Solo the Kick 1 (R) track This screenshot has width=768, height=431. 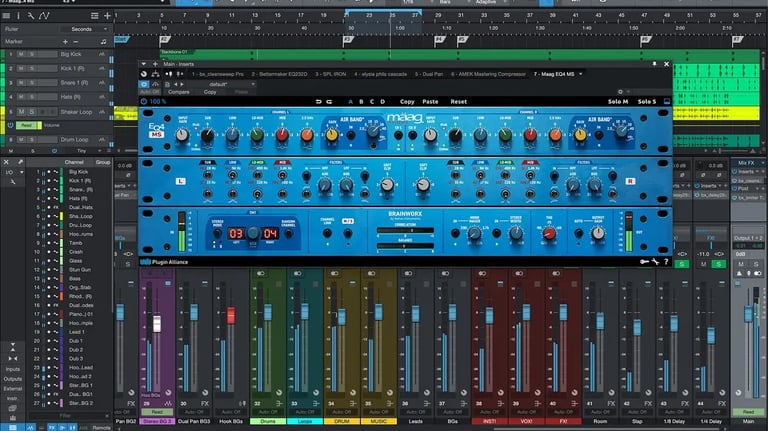point(32,69)
